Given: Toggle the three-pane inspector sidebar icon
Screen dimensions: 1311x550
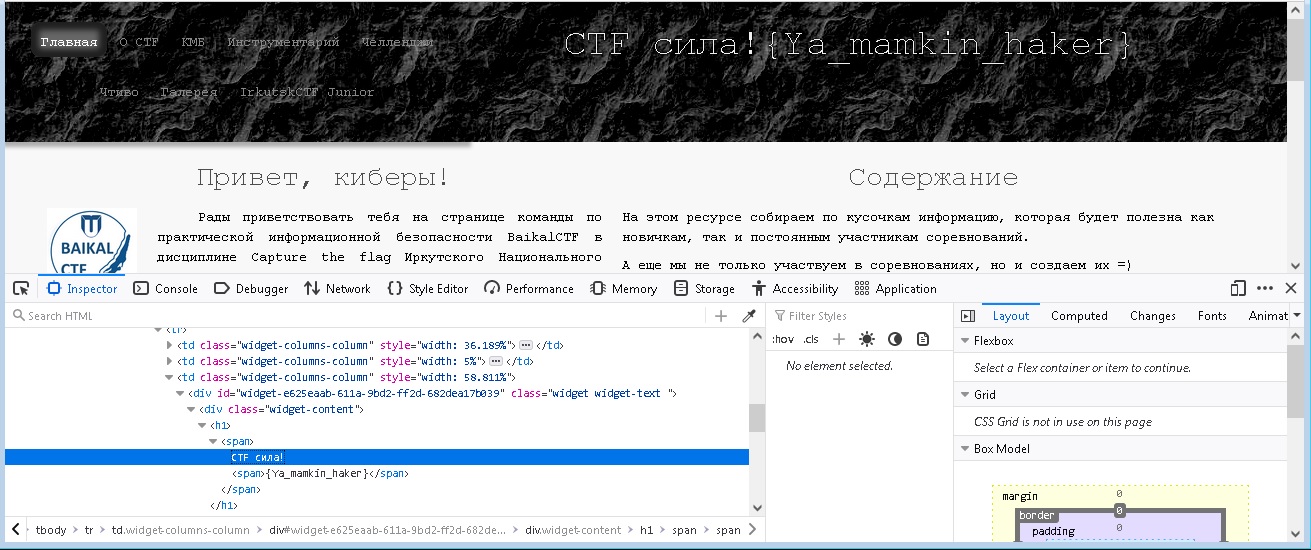Looking at the screenshot, I should pos(967,316).
